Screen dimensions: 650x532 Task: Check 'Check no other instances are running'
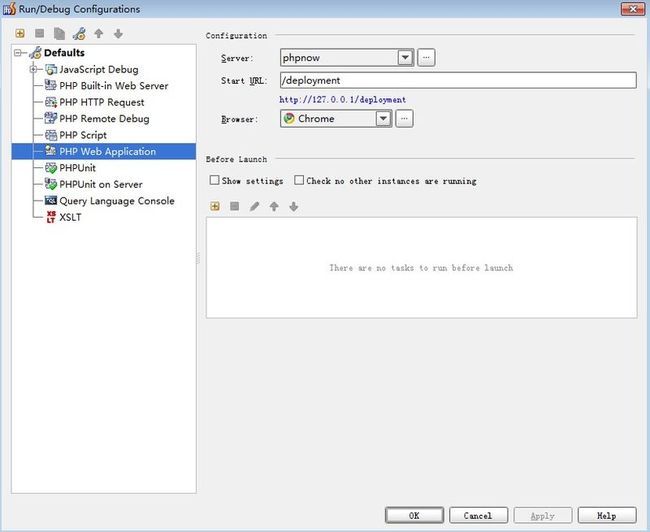(299, 180)
